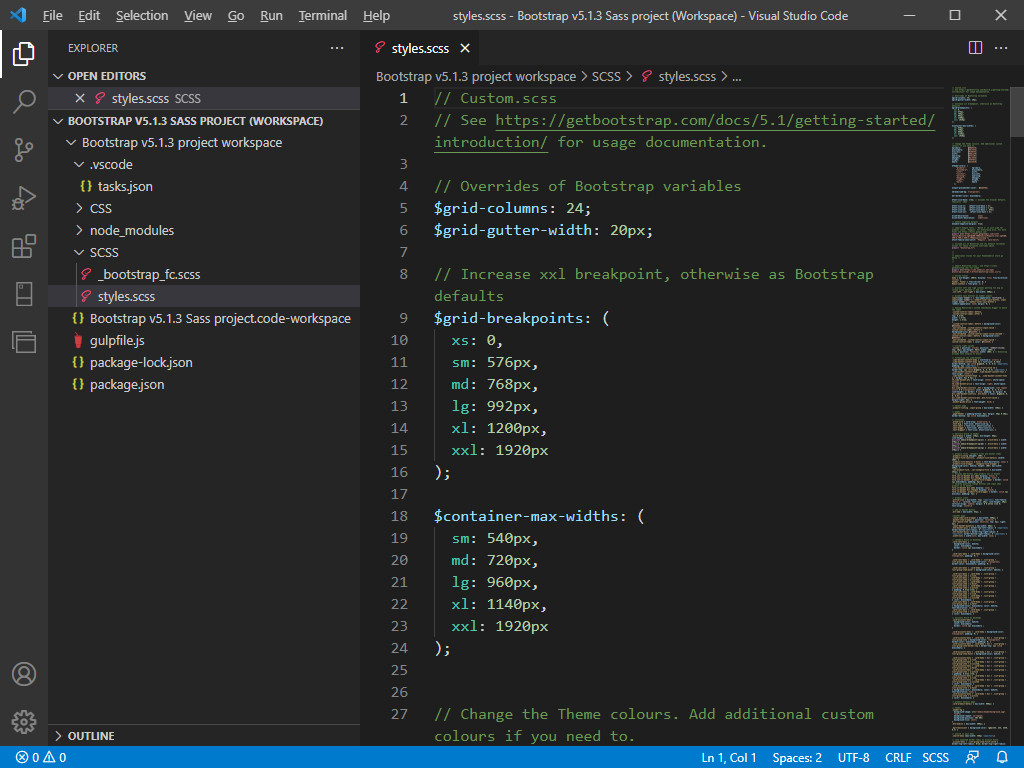The height and width of the screenshot is (768, 1024).
Task: Click the feedback icon in status bar
Action: coord(972,758)
